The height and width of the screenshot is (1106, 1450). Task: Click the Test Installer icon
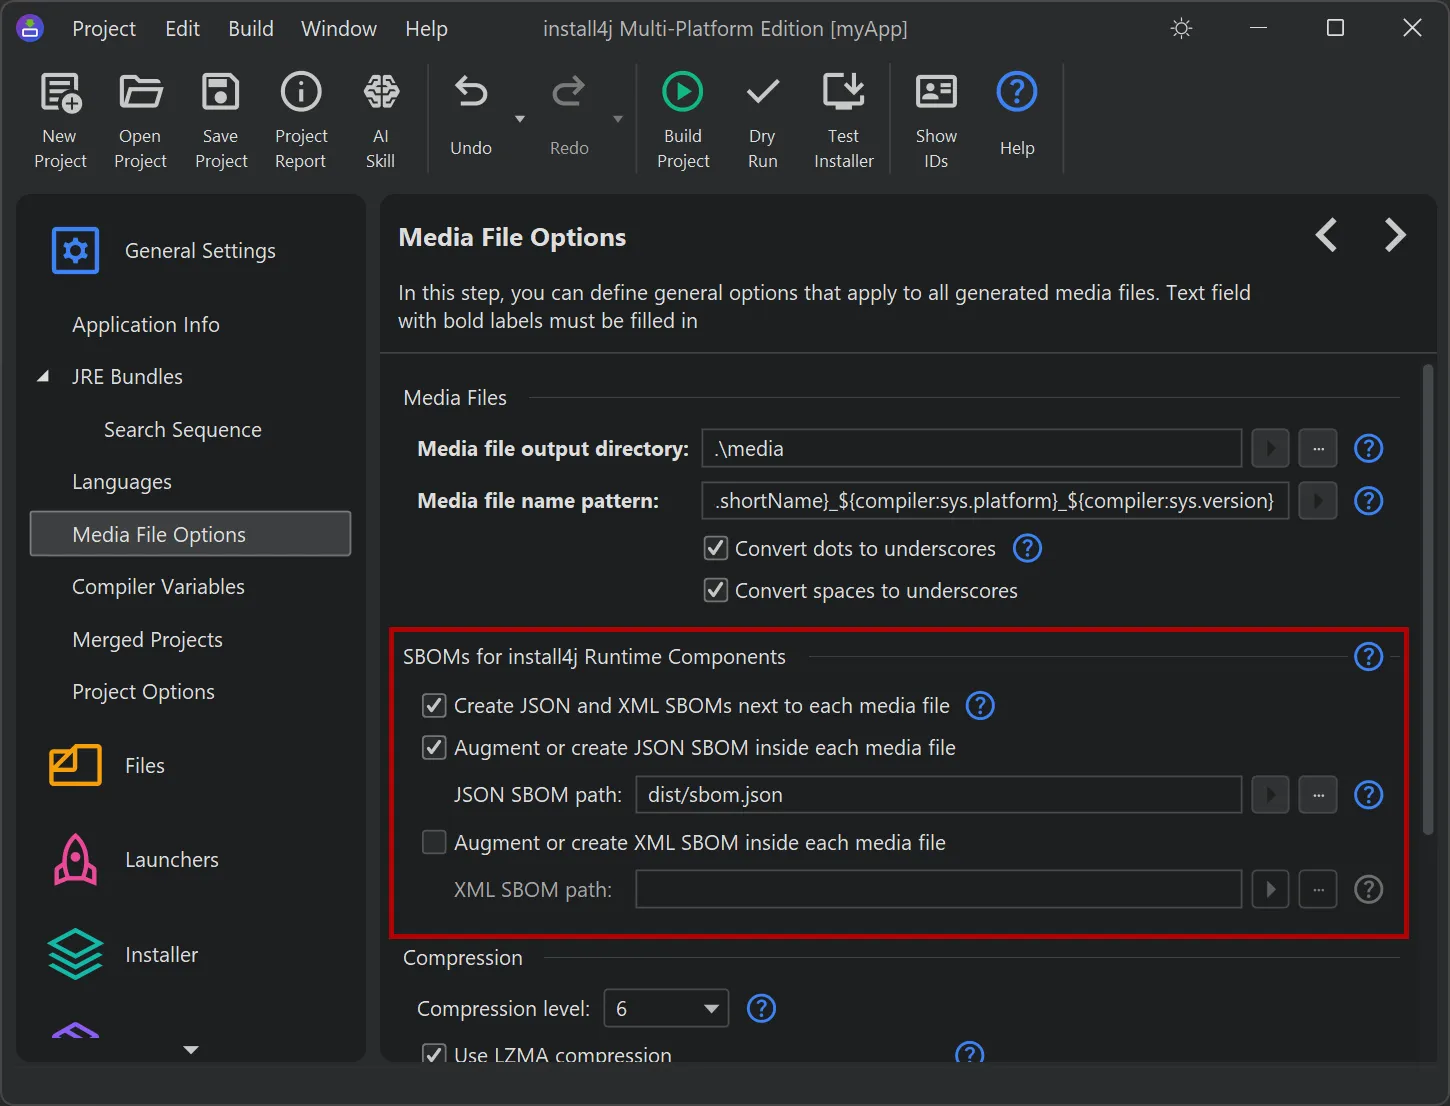843,93
